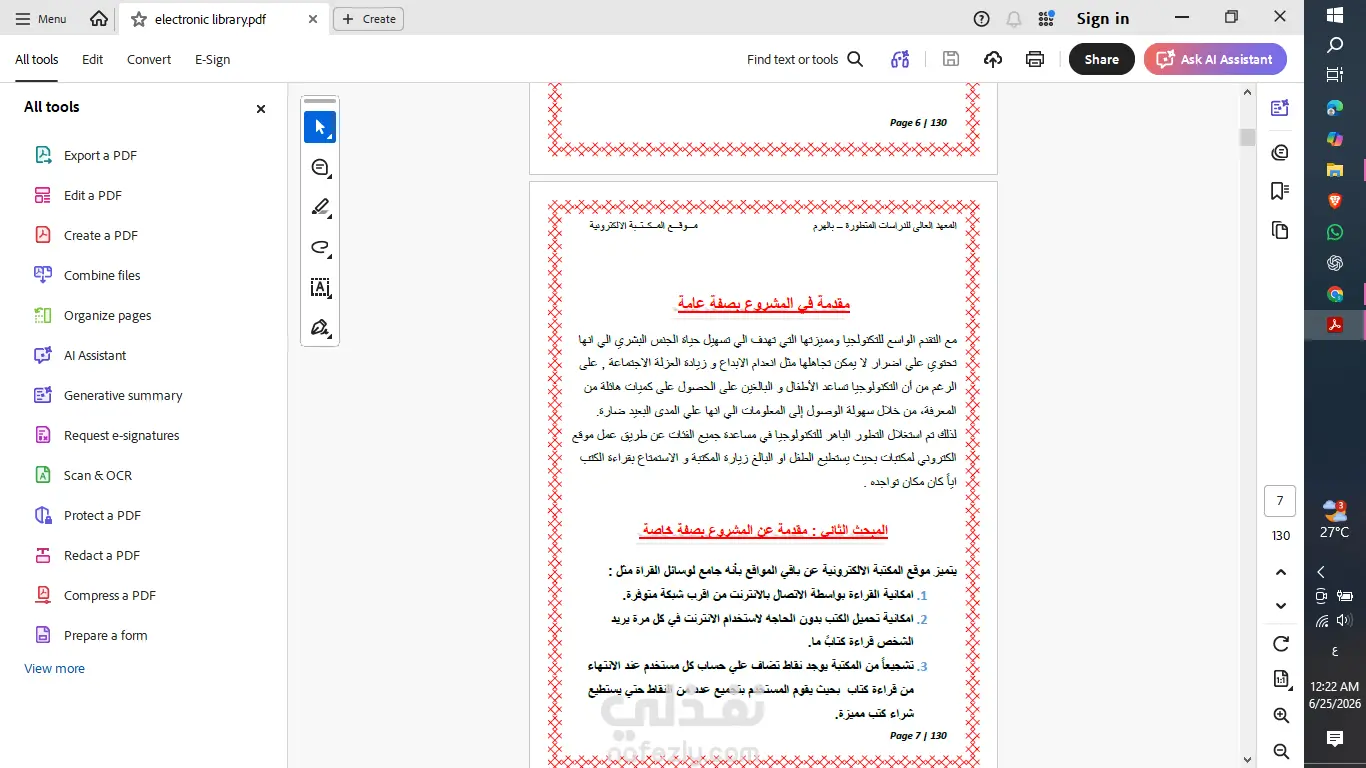The image size is (1366, 768).
Task: Click the Export a PDF icon
Action: pos(43,155)
